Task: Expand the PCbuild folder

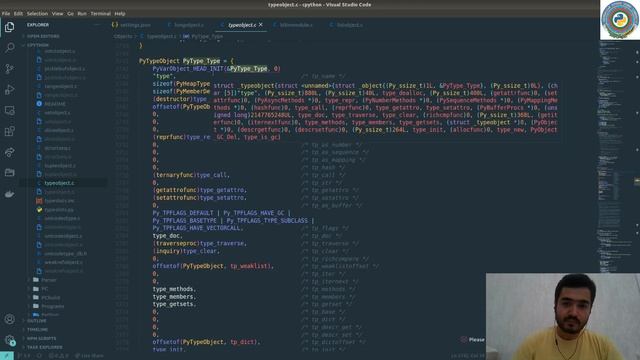Action: pyautogui.click(x=51, y=298)
